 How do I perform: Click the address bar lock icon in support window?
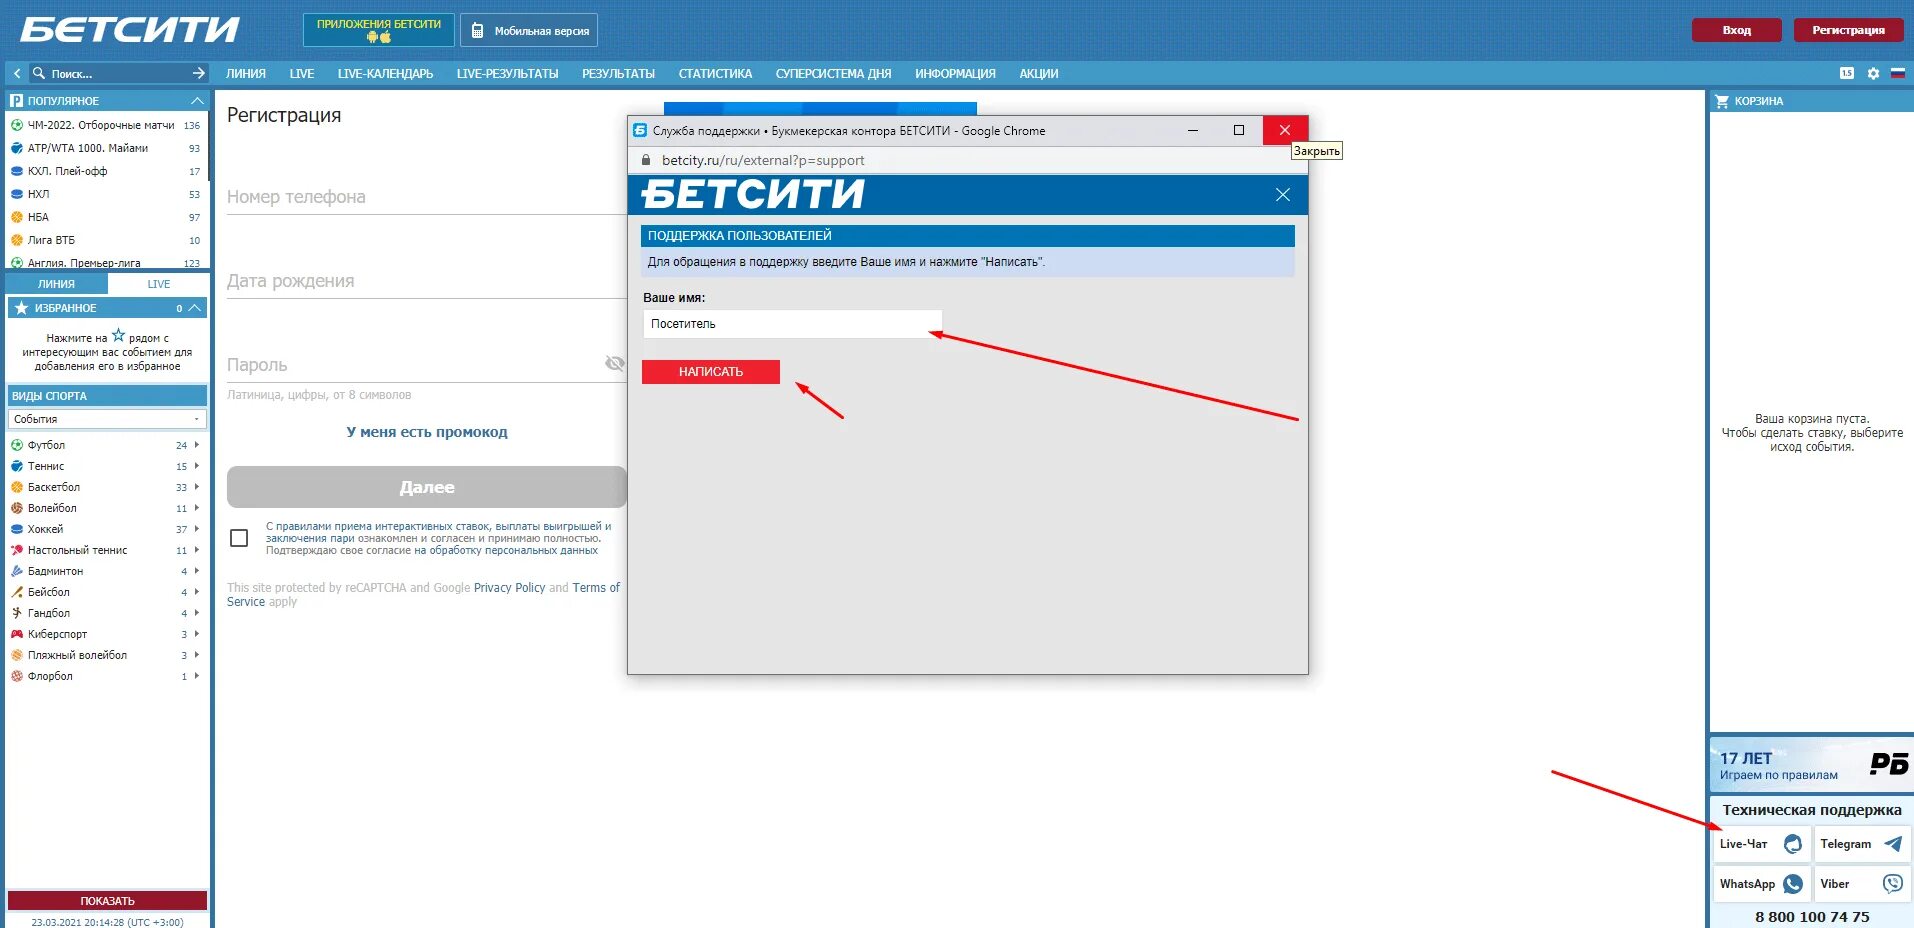point(646,160)
